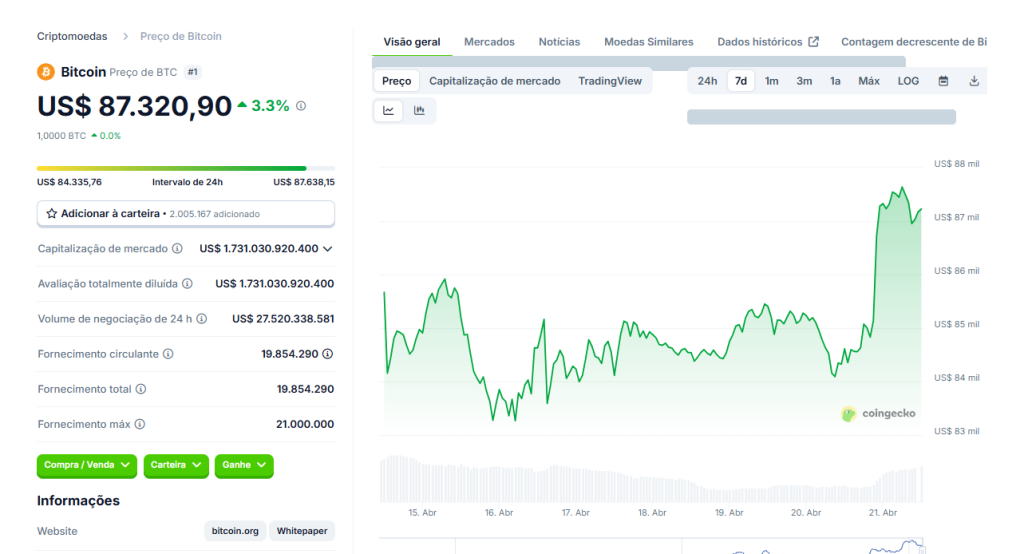The height and width of the screenshot is (554, 1024).
Task: Show info for Fornecimento total
Action: (140, 389)
